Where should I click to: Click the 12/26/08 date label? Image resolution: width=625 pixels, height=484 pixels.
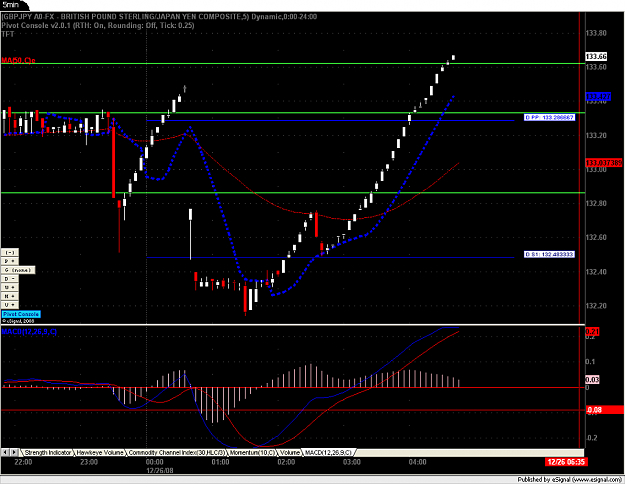click(160, 470)
